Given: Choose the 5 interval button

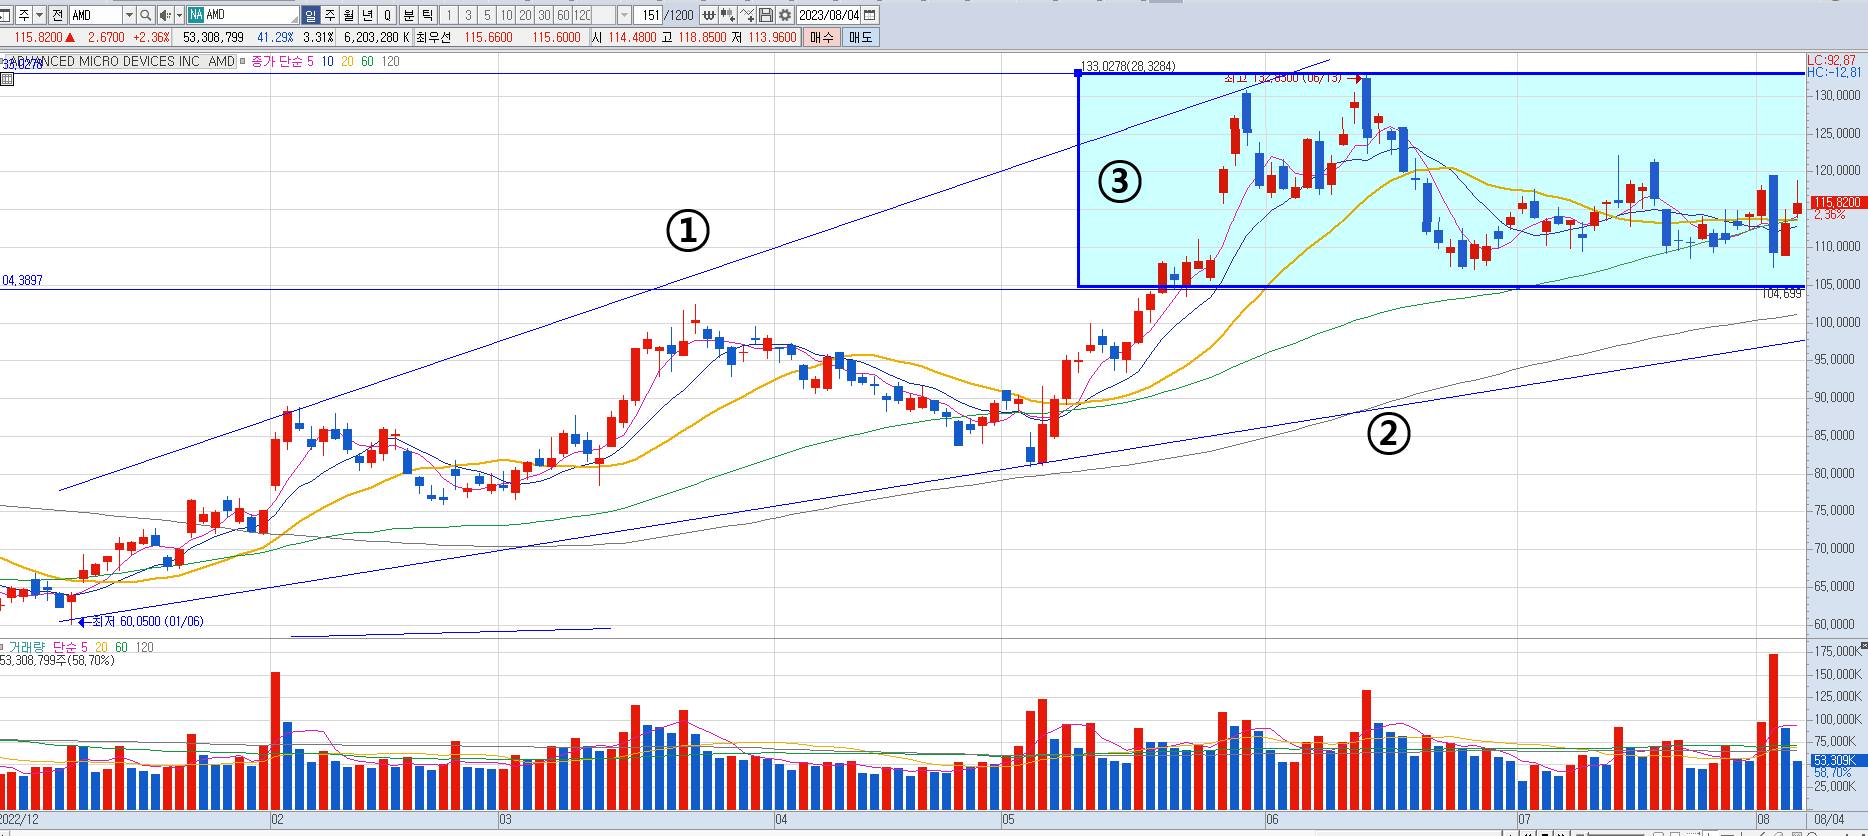Looking at the screenshot, I should tap(487, 15).
